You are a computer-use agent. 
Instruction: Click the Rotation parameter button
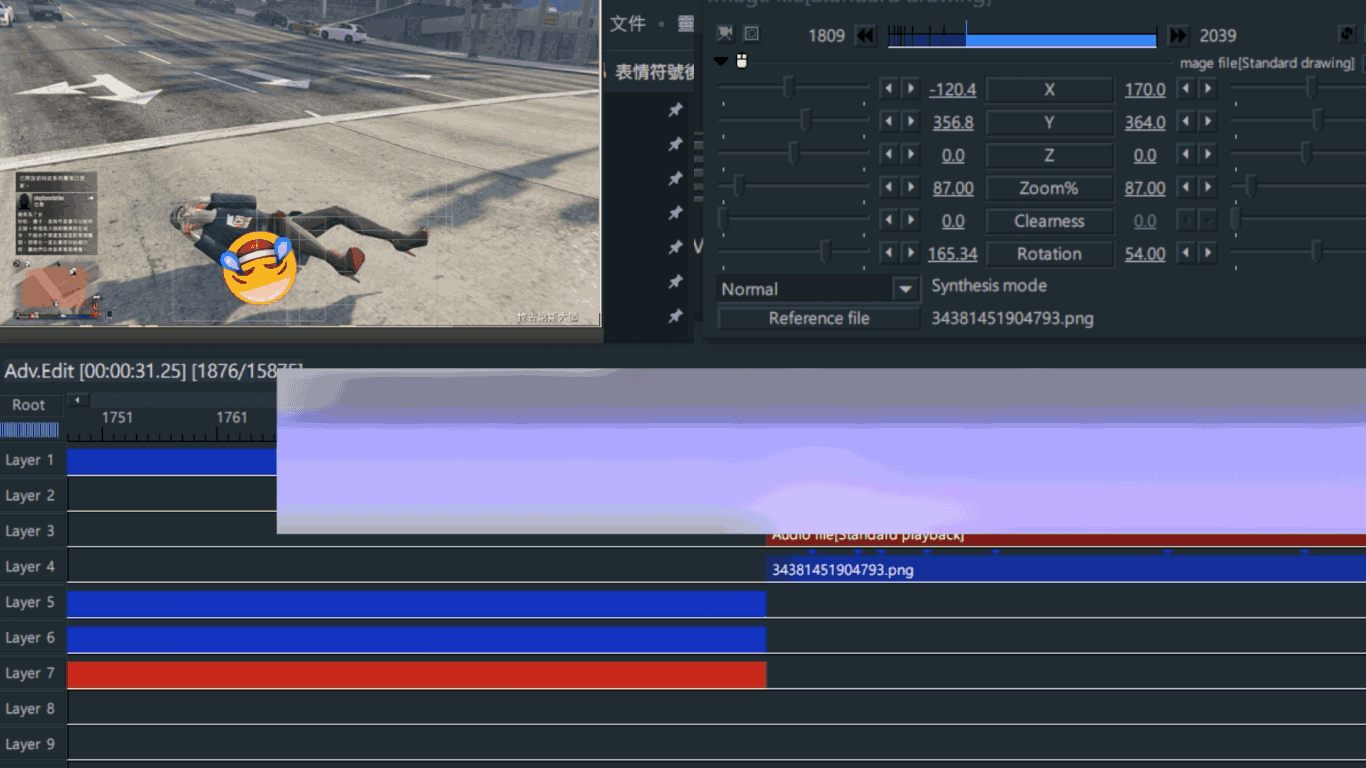coord(1049,254)
